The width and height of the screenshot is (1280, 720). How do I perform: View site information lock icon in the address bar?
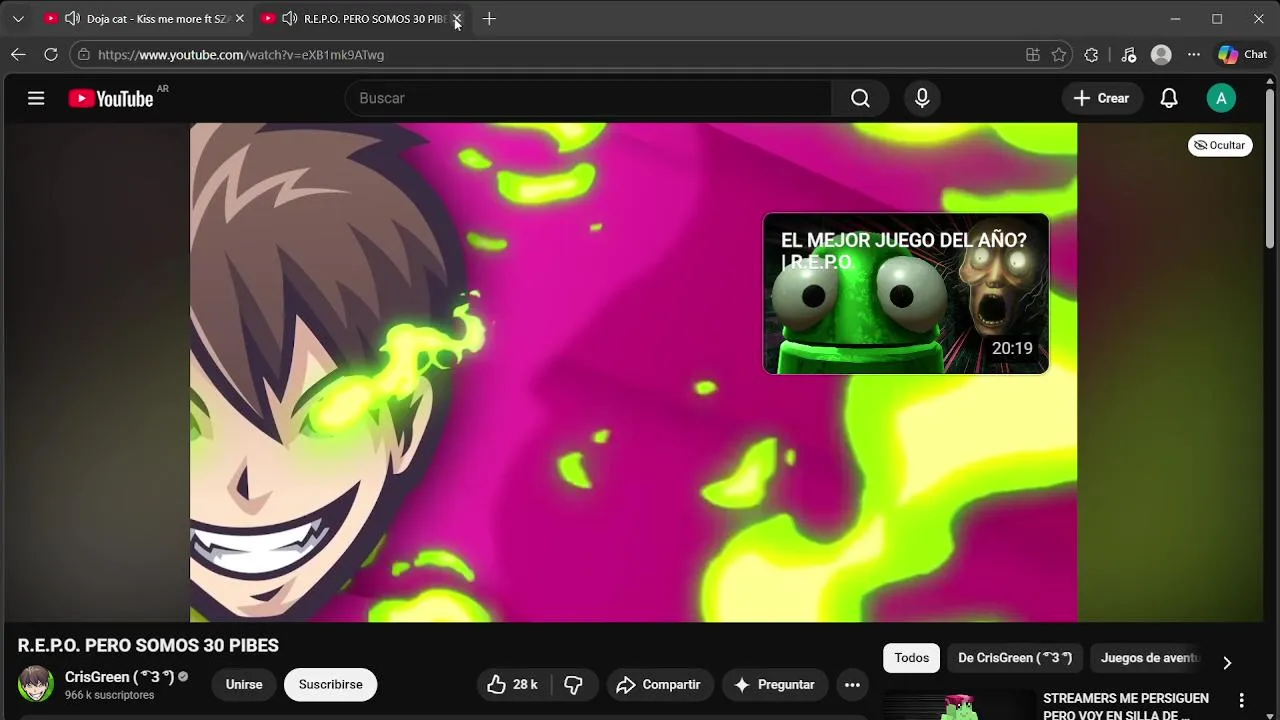[84, 55]
